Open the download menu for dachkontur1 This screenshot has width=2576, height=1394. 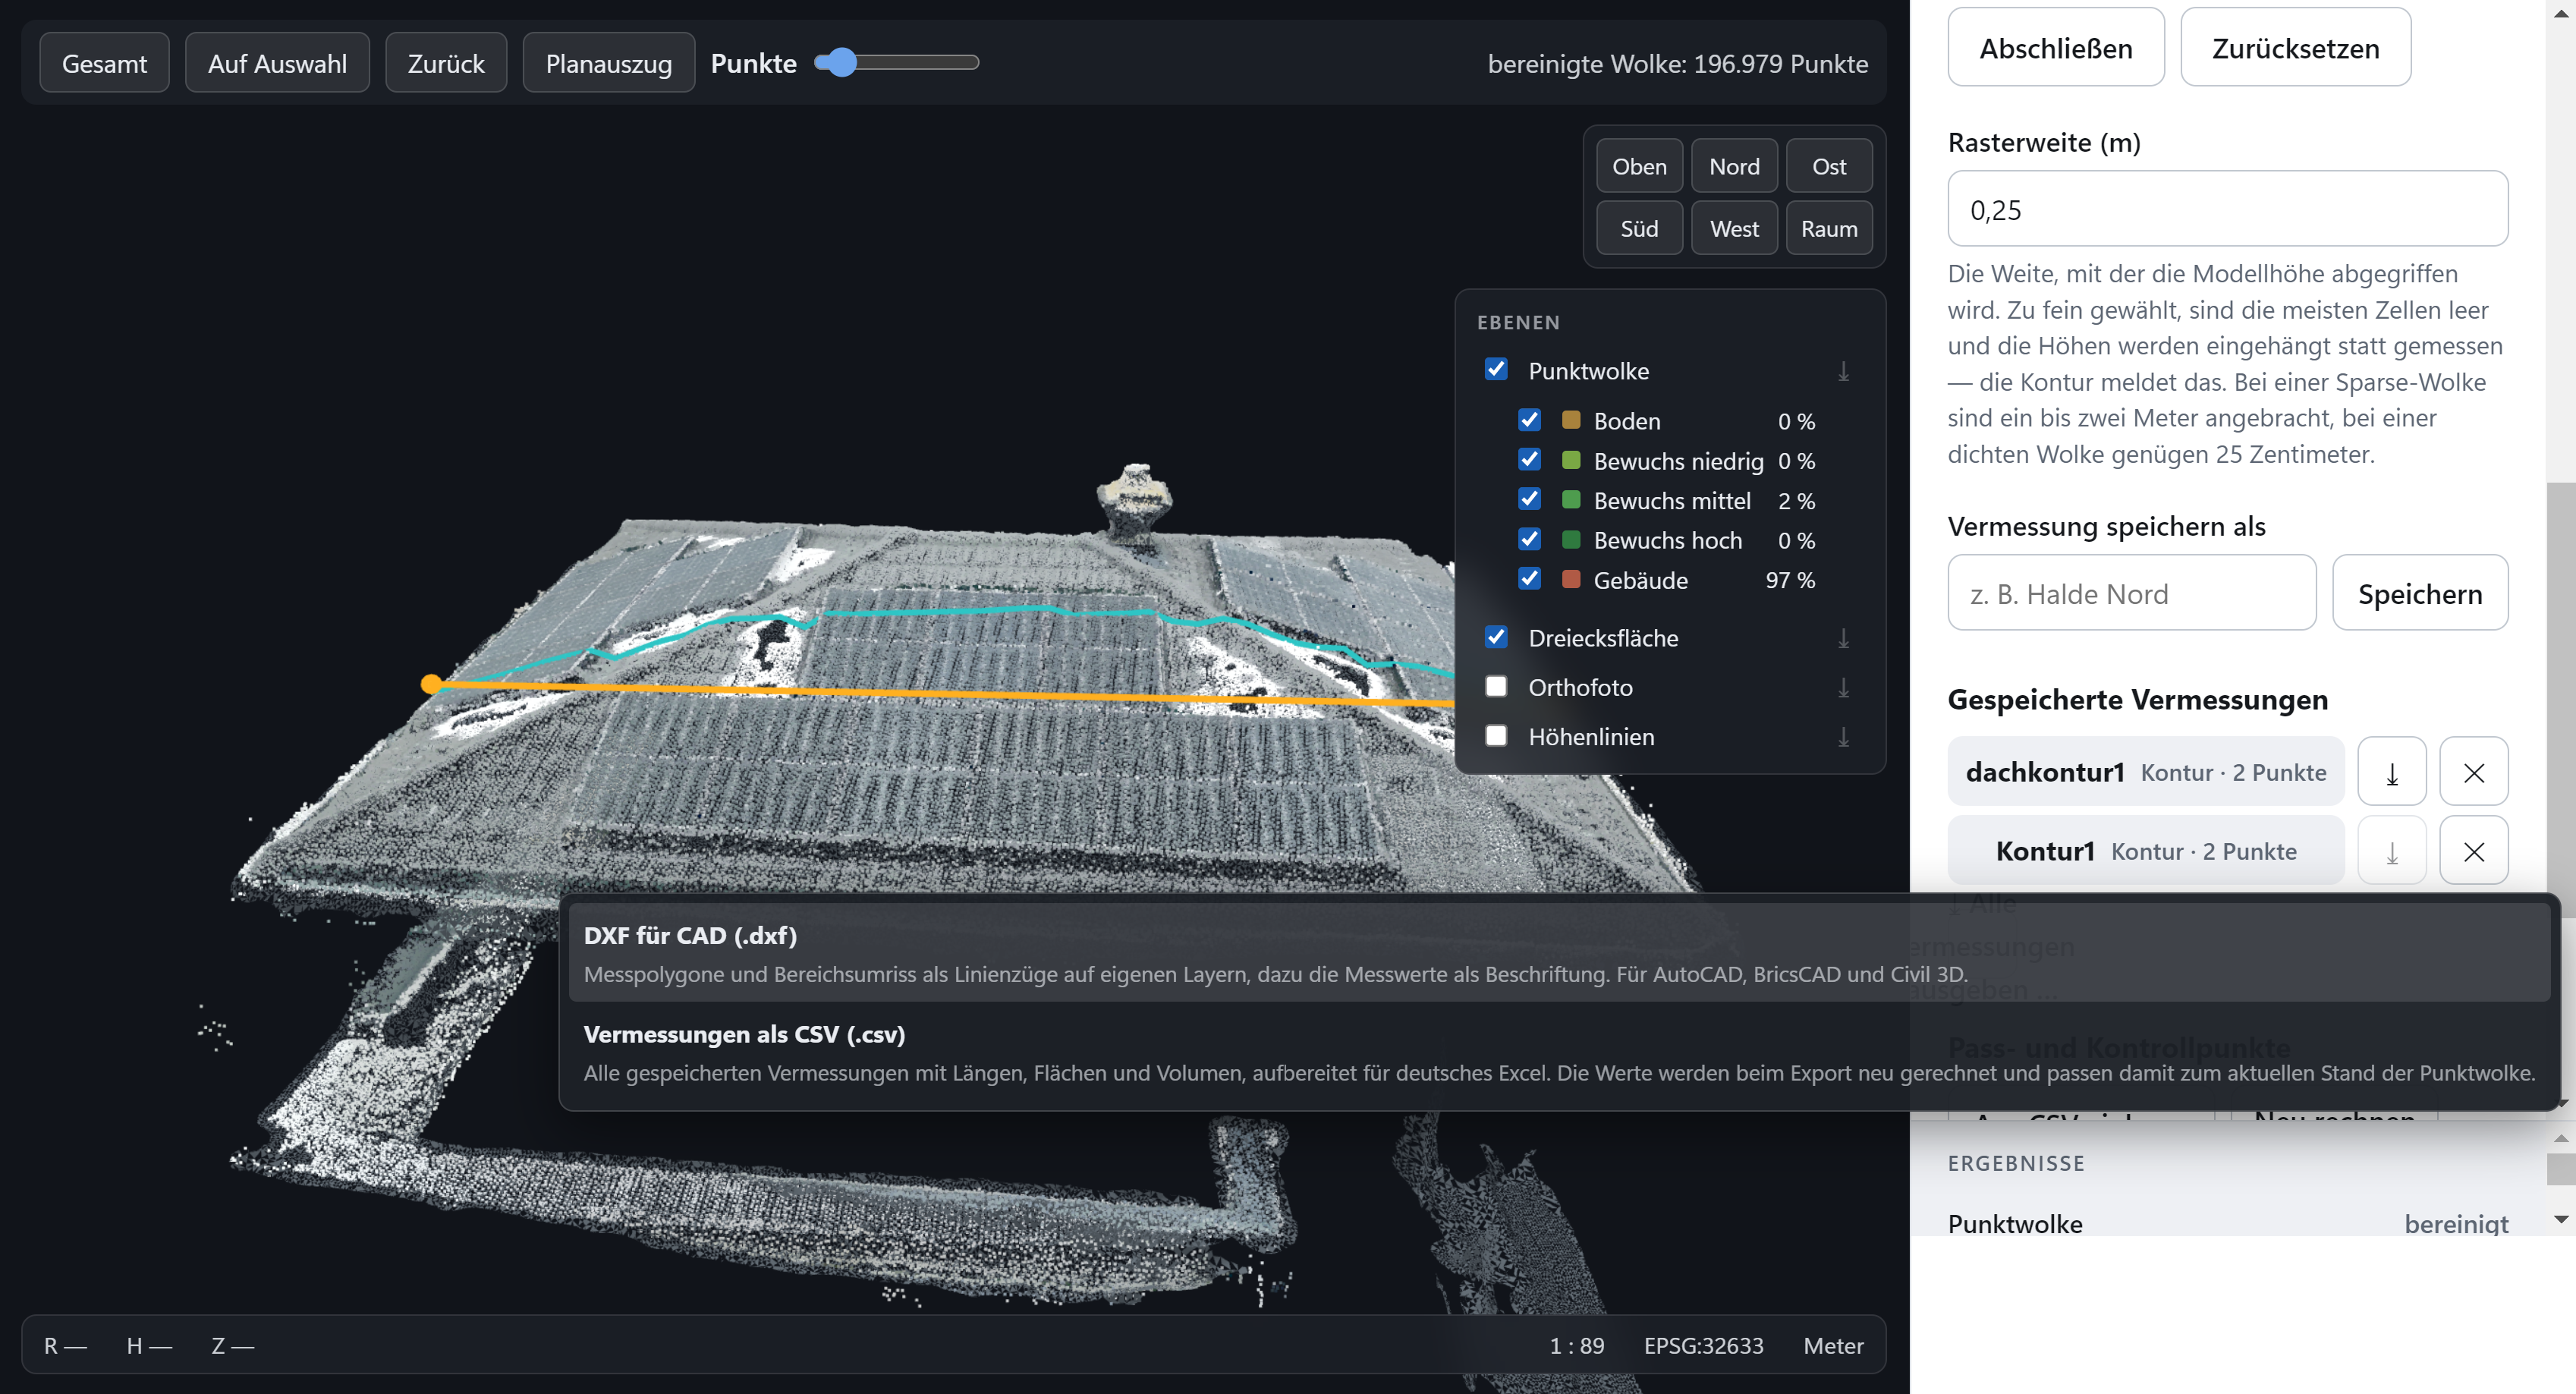pyautogui.click(x=2391, y=772)
